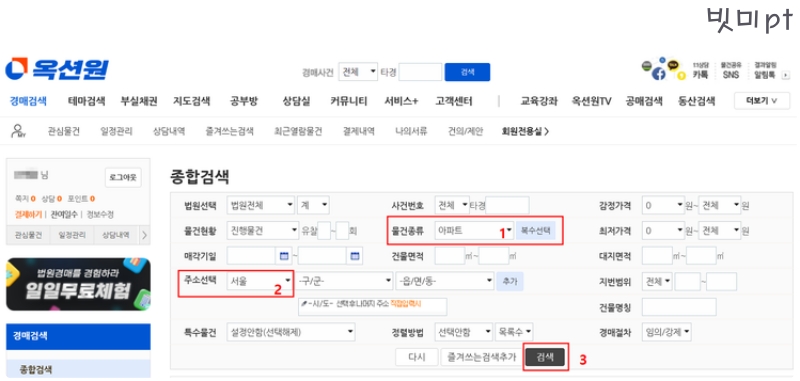The width and height of the screenshot is (800, 381).
Task: Click the 회원전용실 arrow link
Action: pos(525,132)
